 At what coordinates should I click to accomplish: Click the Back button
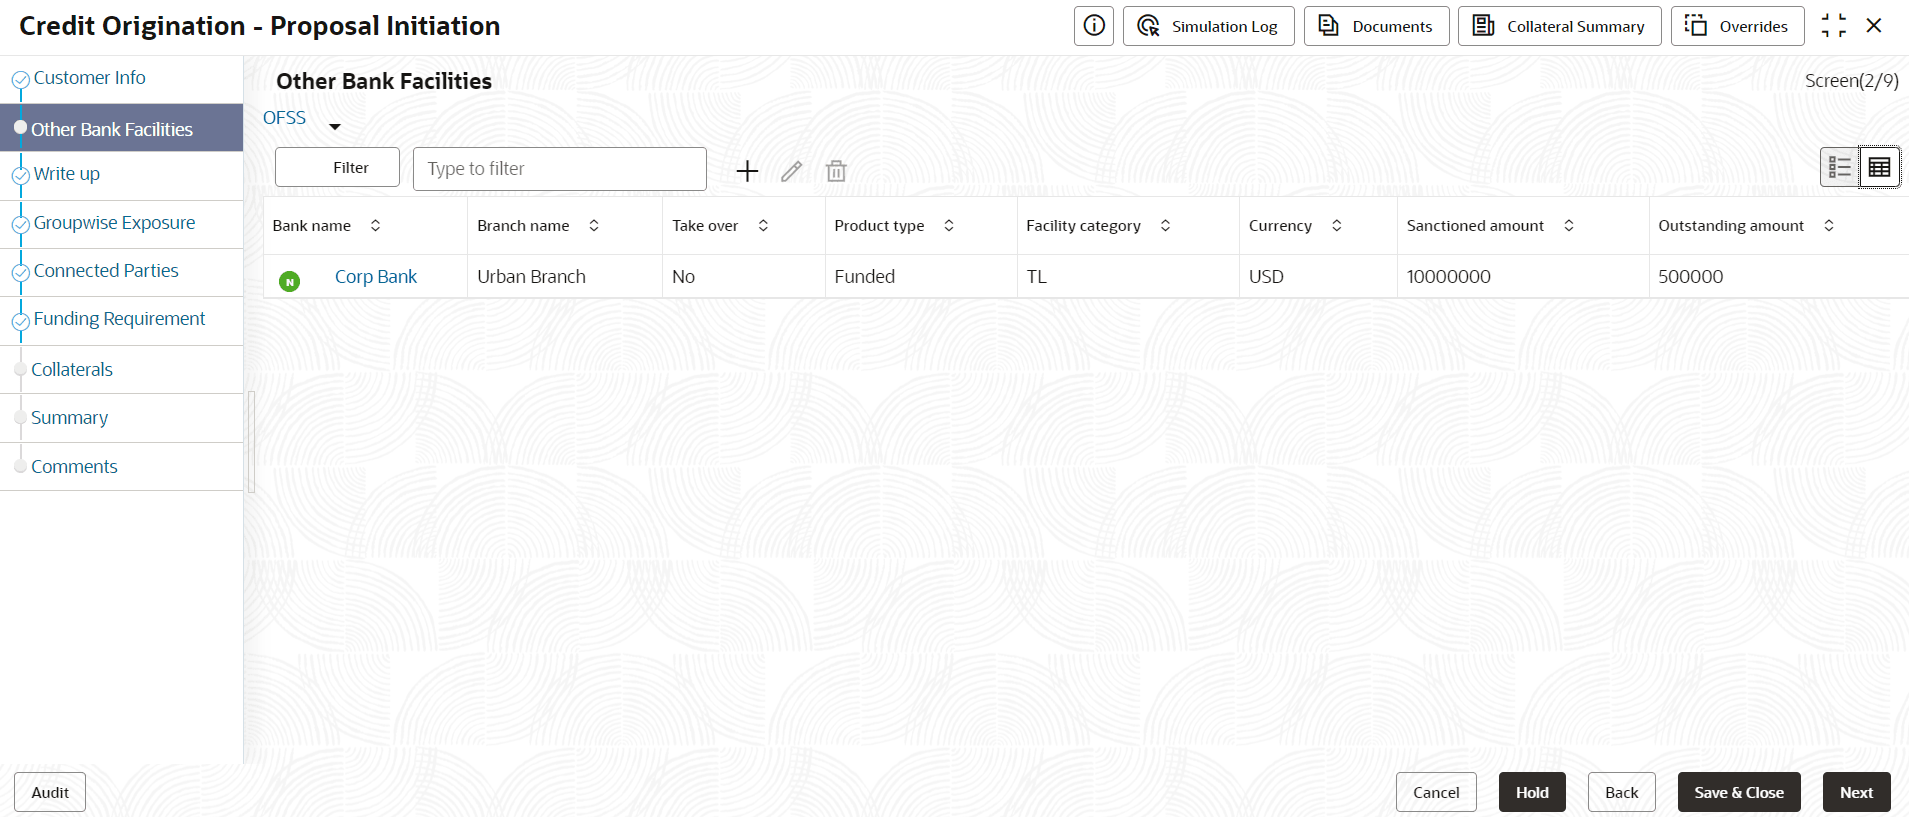(1621, 792)
